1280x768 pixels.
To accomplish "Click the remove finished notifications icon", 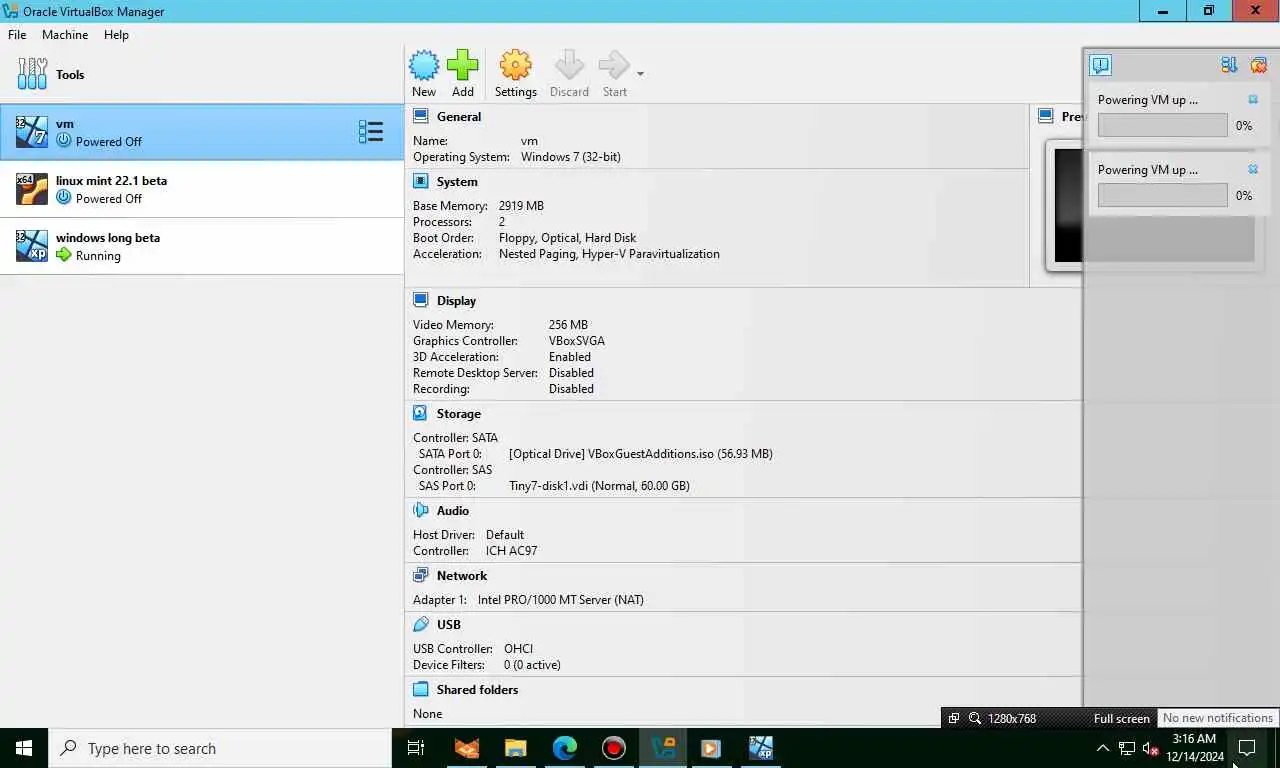I will click(1258, 65).
